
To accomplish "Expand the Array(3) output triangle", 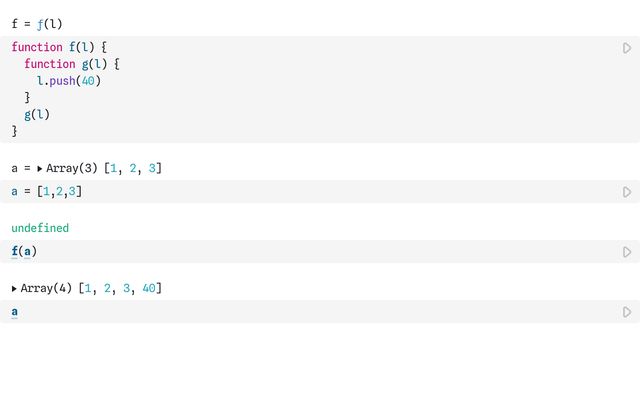I will pos(40,168).
